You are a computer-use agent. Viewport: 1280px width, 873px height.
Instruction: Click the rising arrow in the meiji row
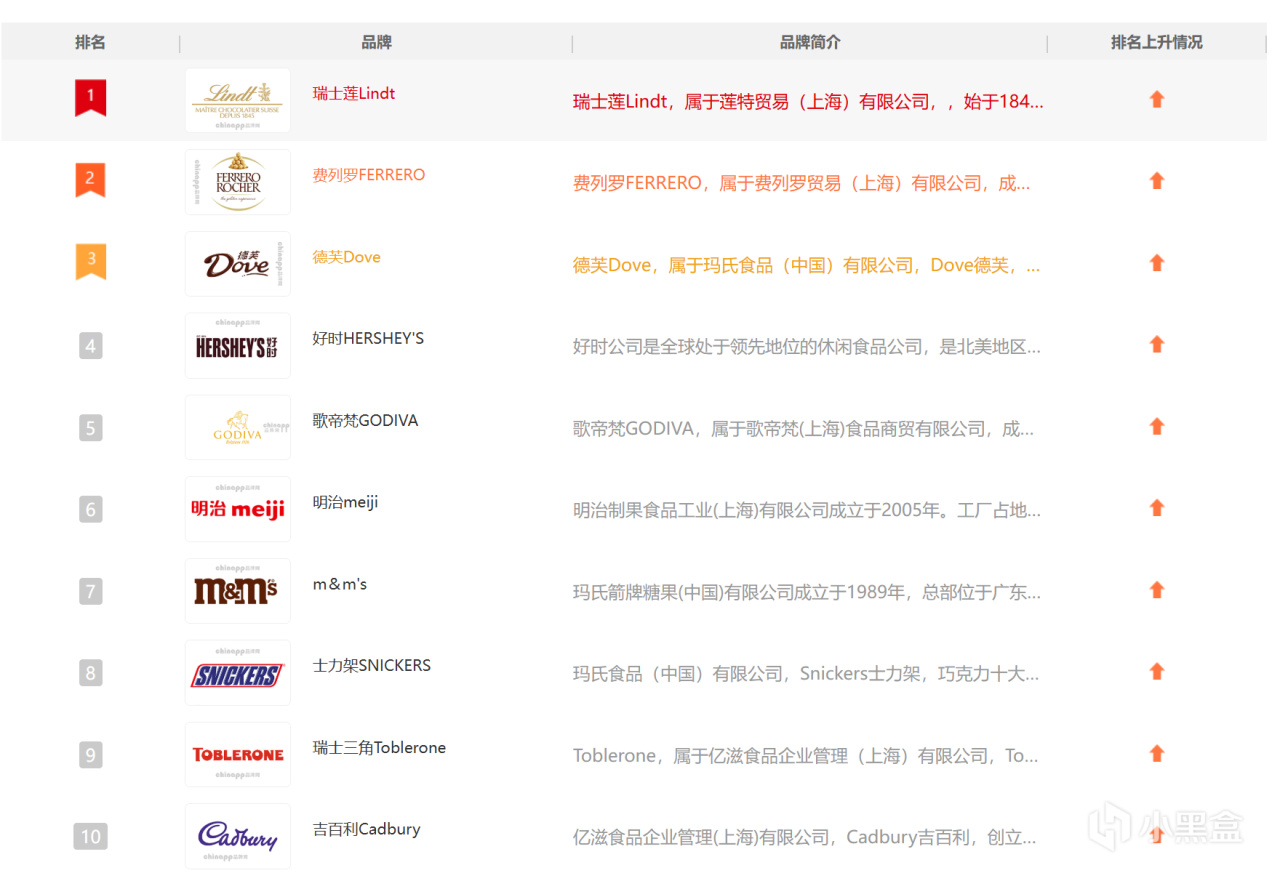tap(1157, 508)
